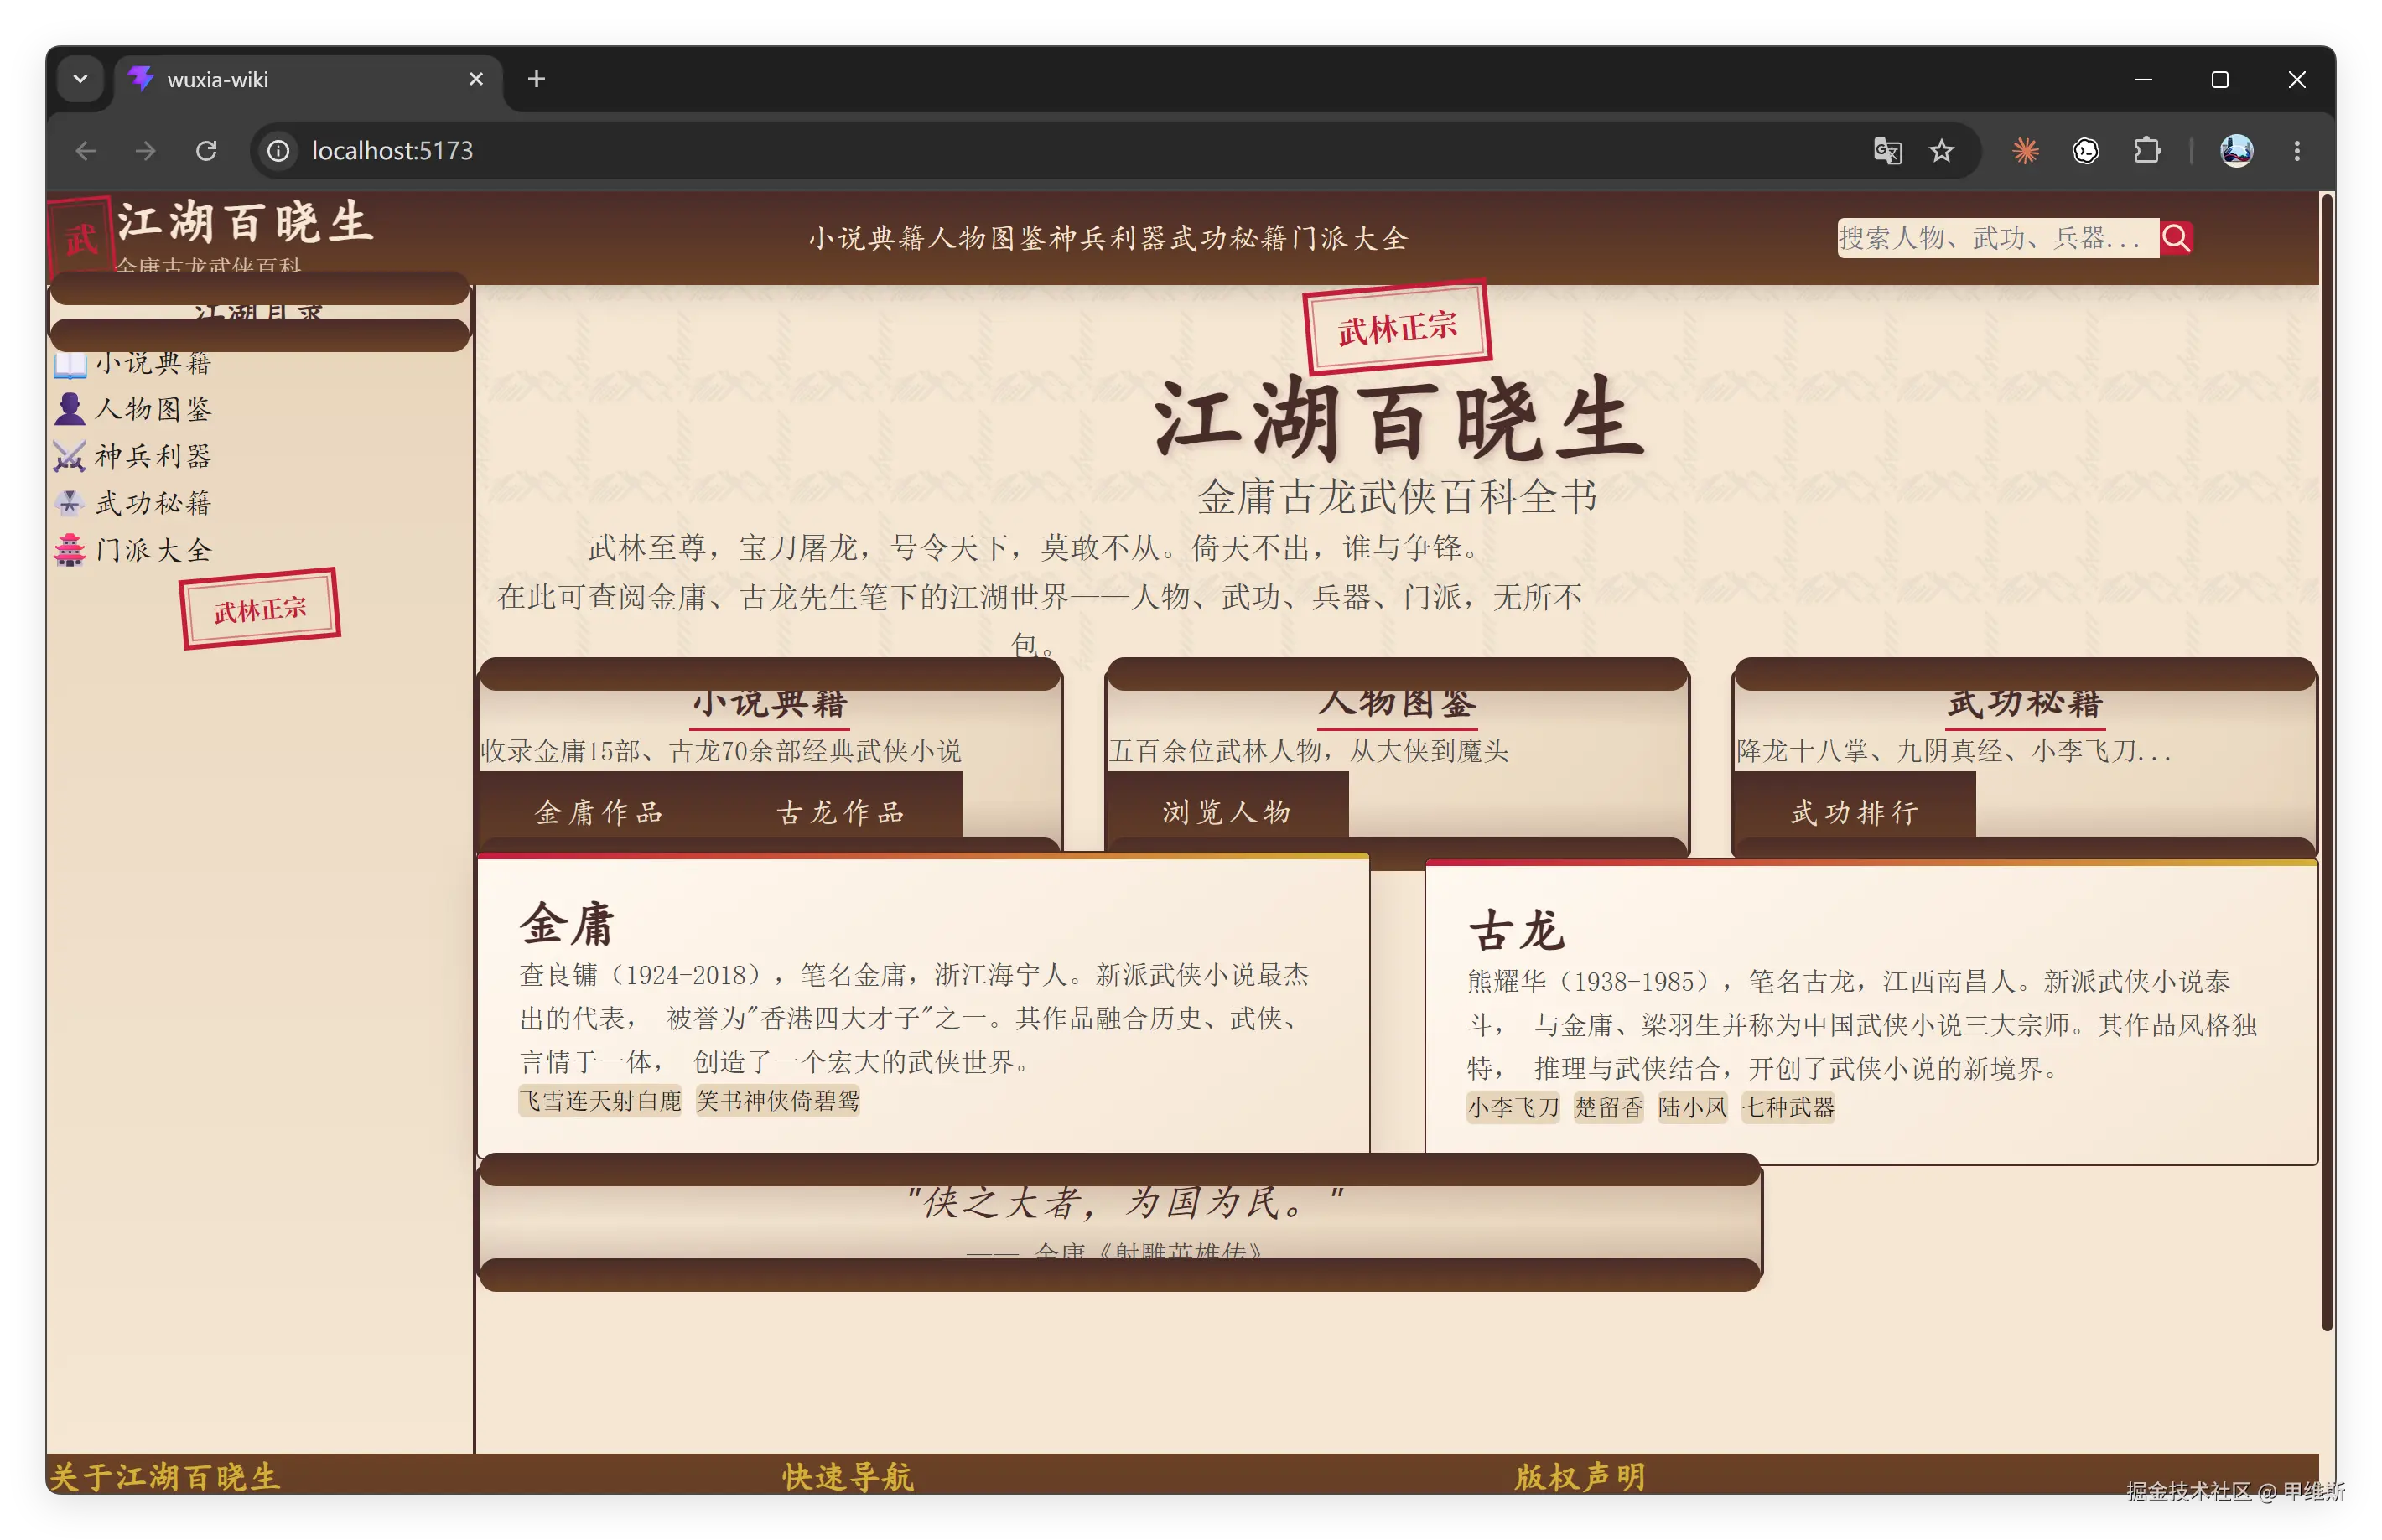
Task: Focus the 搜索人物、武功、兵器 search box
Action: [1997, 238]
